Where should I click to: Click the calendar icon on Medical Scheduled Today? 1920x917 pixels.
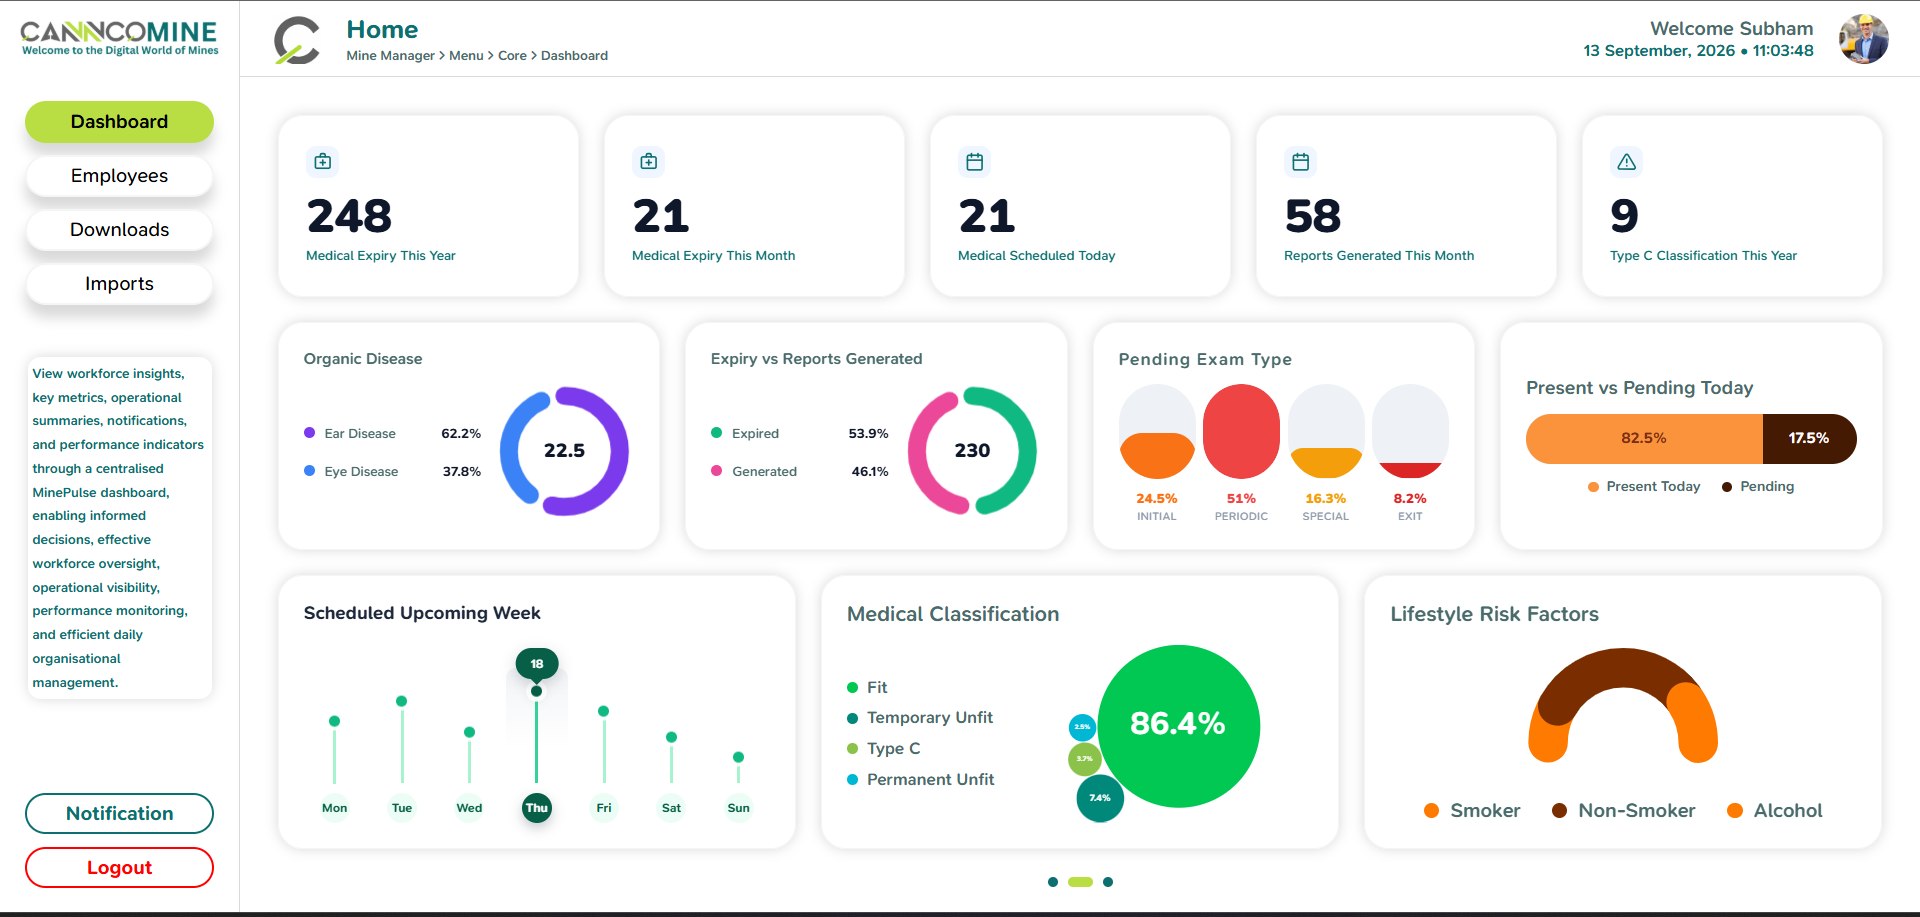click(x=975, y=161)
